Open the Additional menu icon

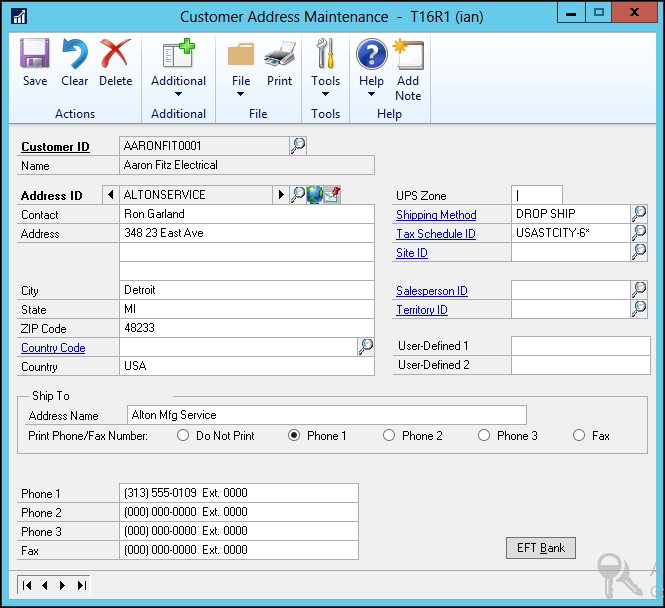click(178, 53)
